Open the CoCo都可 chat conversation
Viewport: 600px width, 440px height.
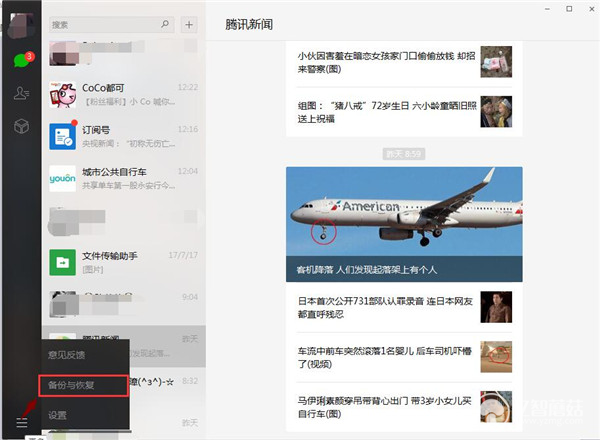[124, 95]
